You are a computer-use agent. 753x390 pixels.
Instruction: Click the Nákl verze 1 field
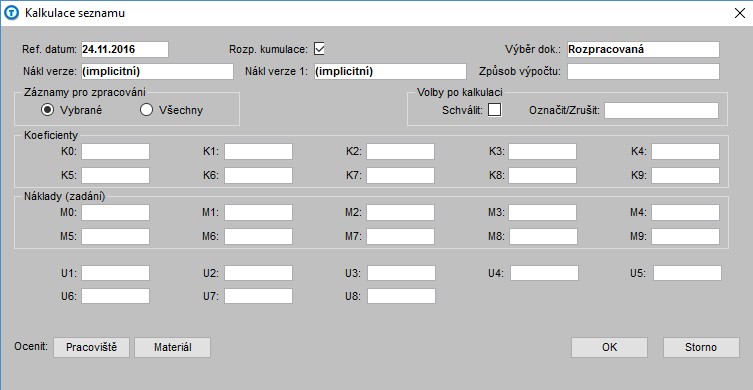390,72
